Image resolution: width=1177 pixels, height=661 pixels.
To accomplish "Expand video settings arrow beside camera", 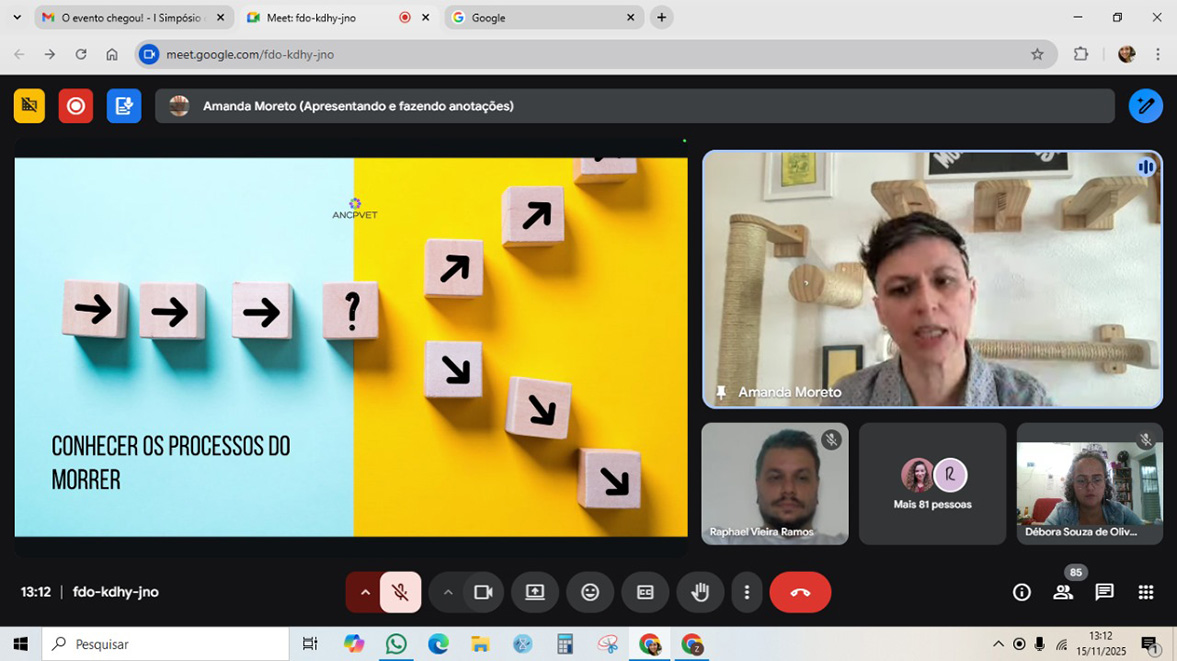I will pos(448,593).
